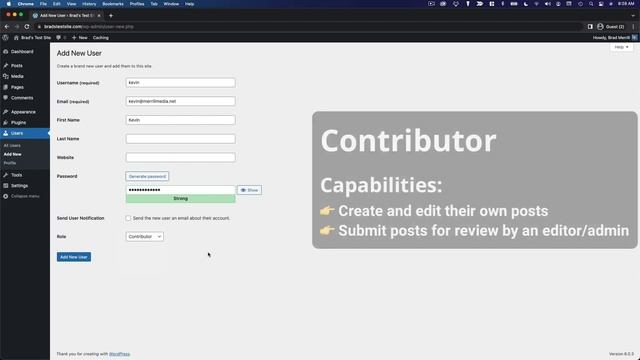The height and width of the screenshot is (360, 640).
Task: Collapse the WordPress admin sidebar menu
Action: tap(24, 196)
